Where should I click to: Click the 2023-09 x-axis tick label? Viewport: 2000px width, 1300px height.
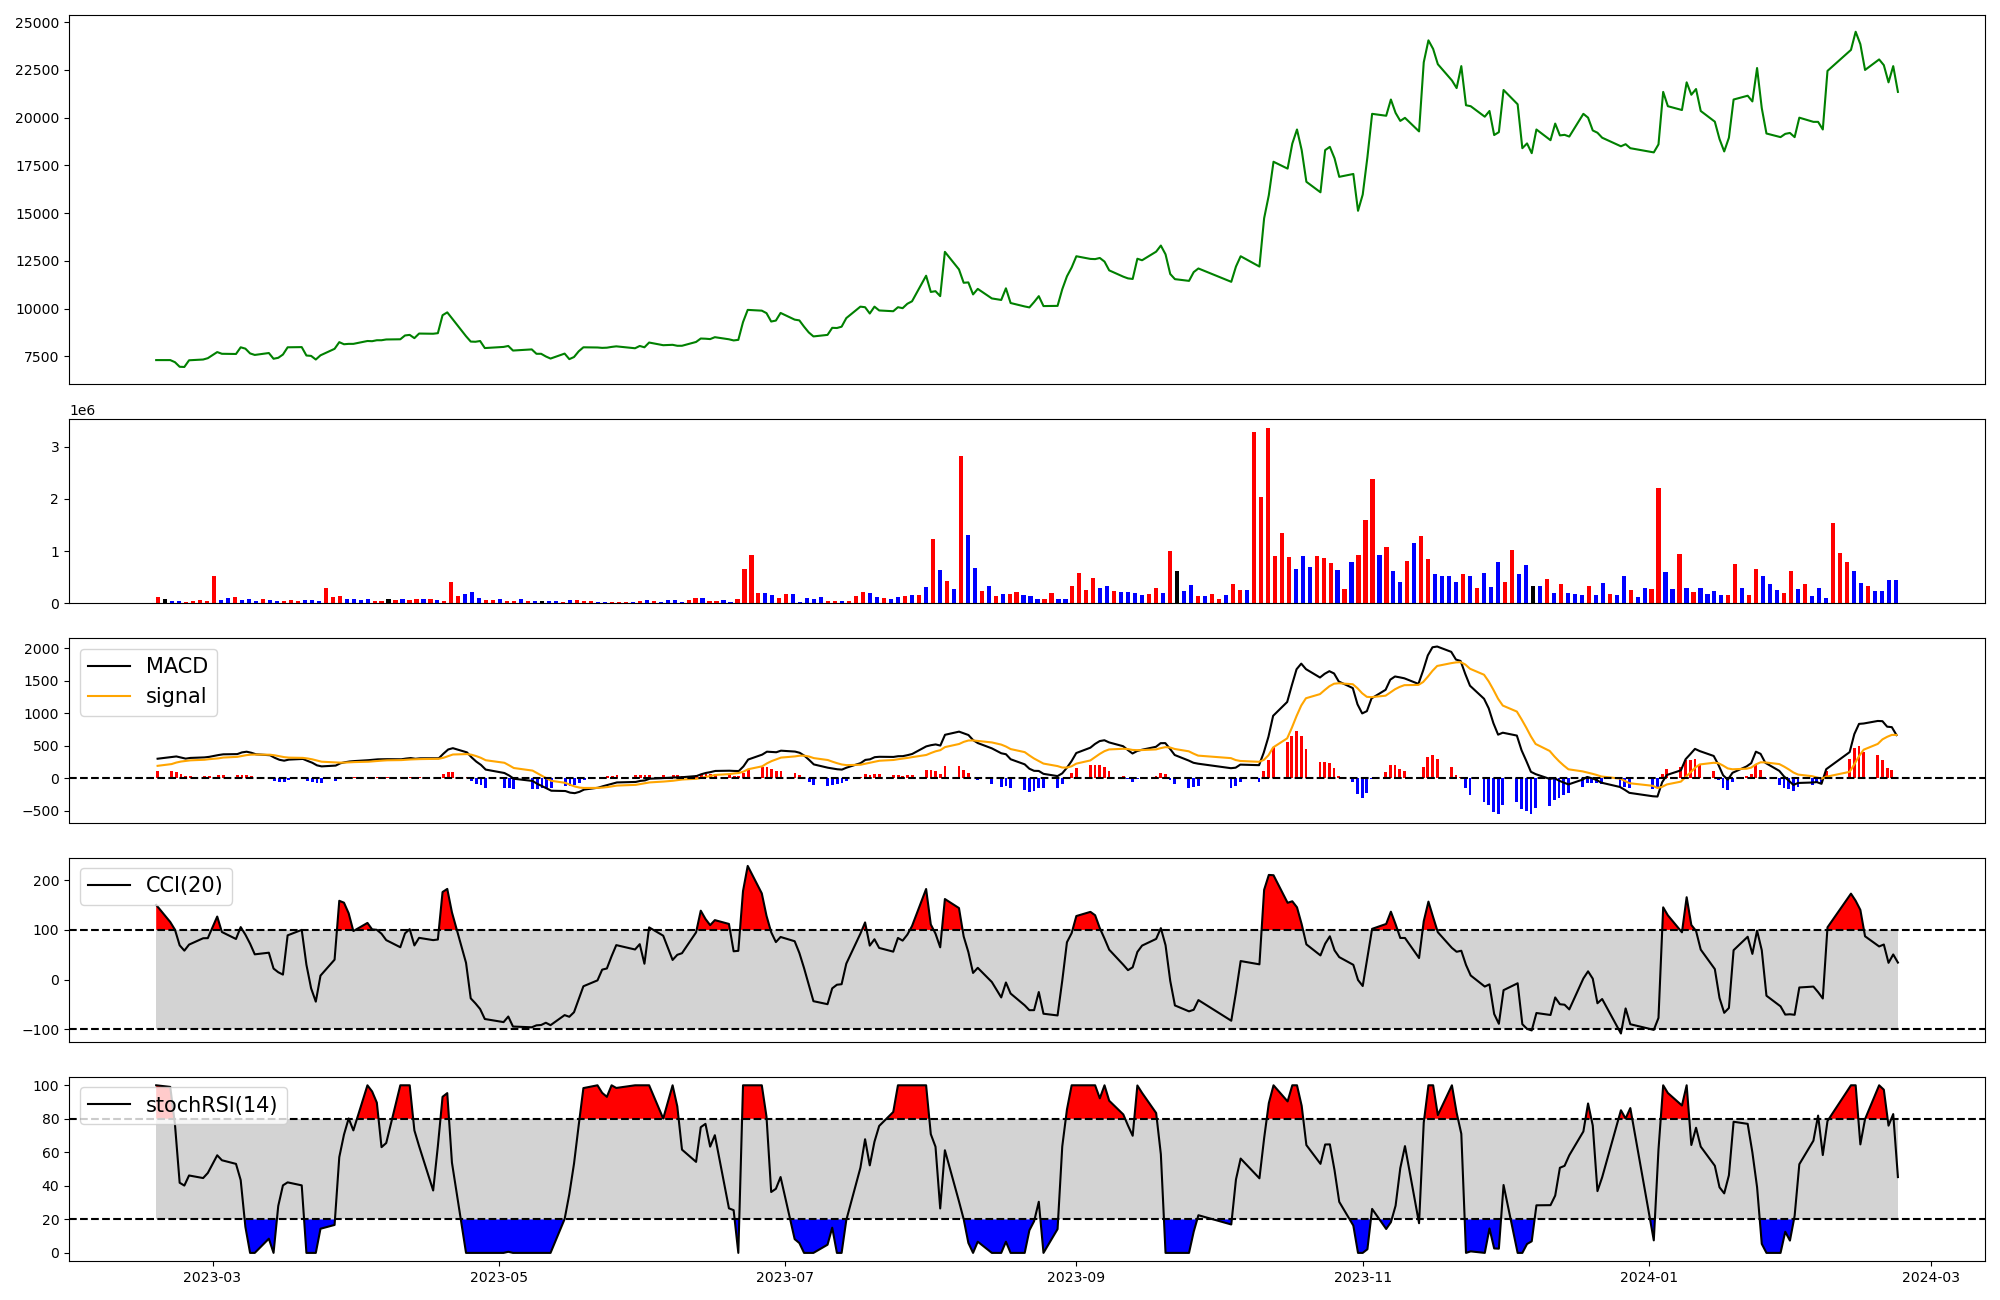point(1076,1276)
